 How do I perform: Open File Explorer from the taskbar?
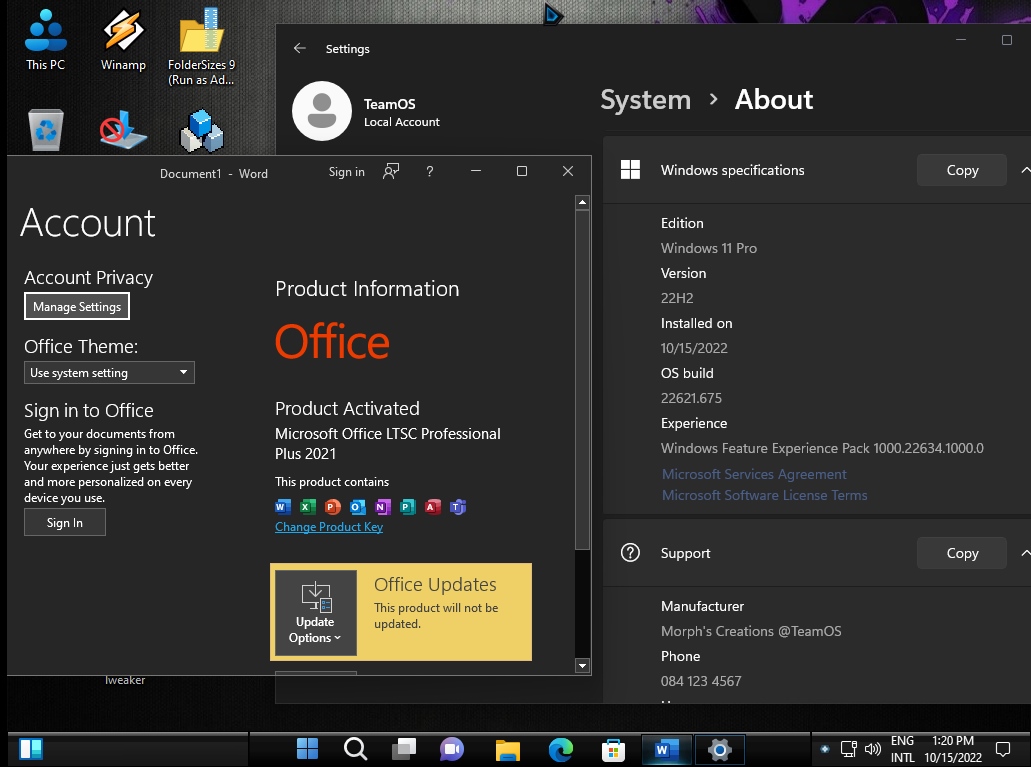click(508, 749)
